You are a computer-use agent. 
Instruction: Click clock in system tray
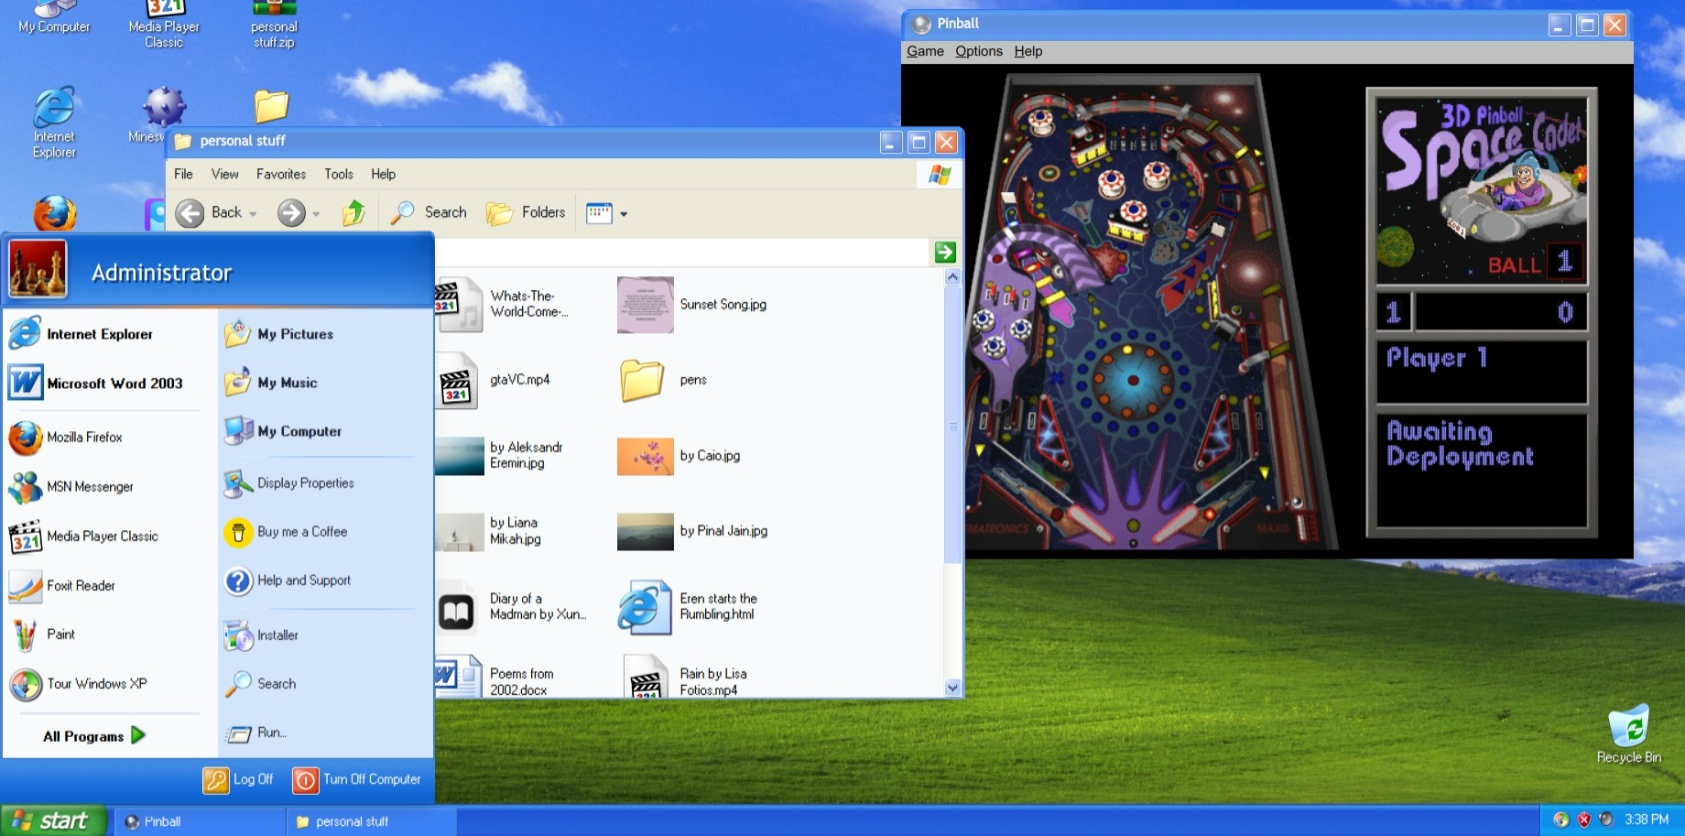pyautogui.click(x=1647, y=820)
